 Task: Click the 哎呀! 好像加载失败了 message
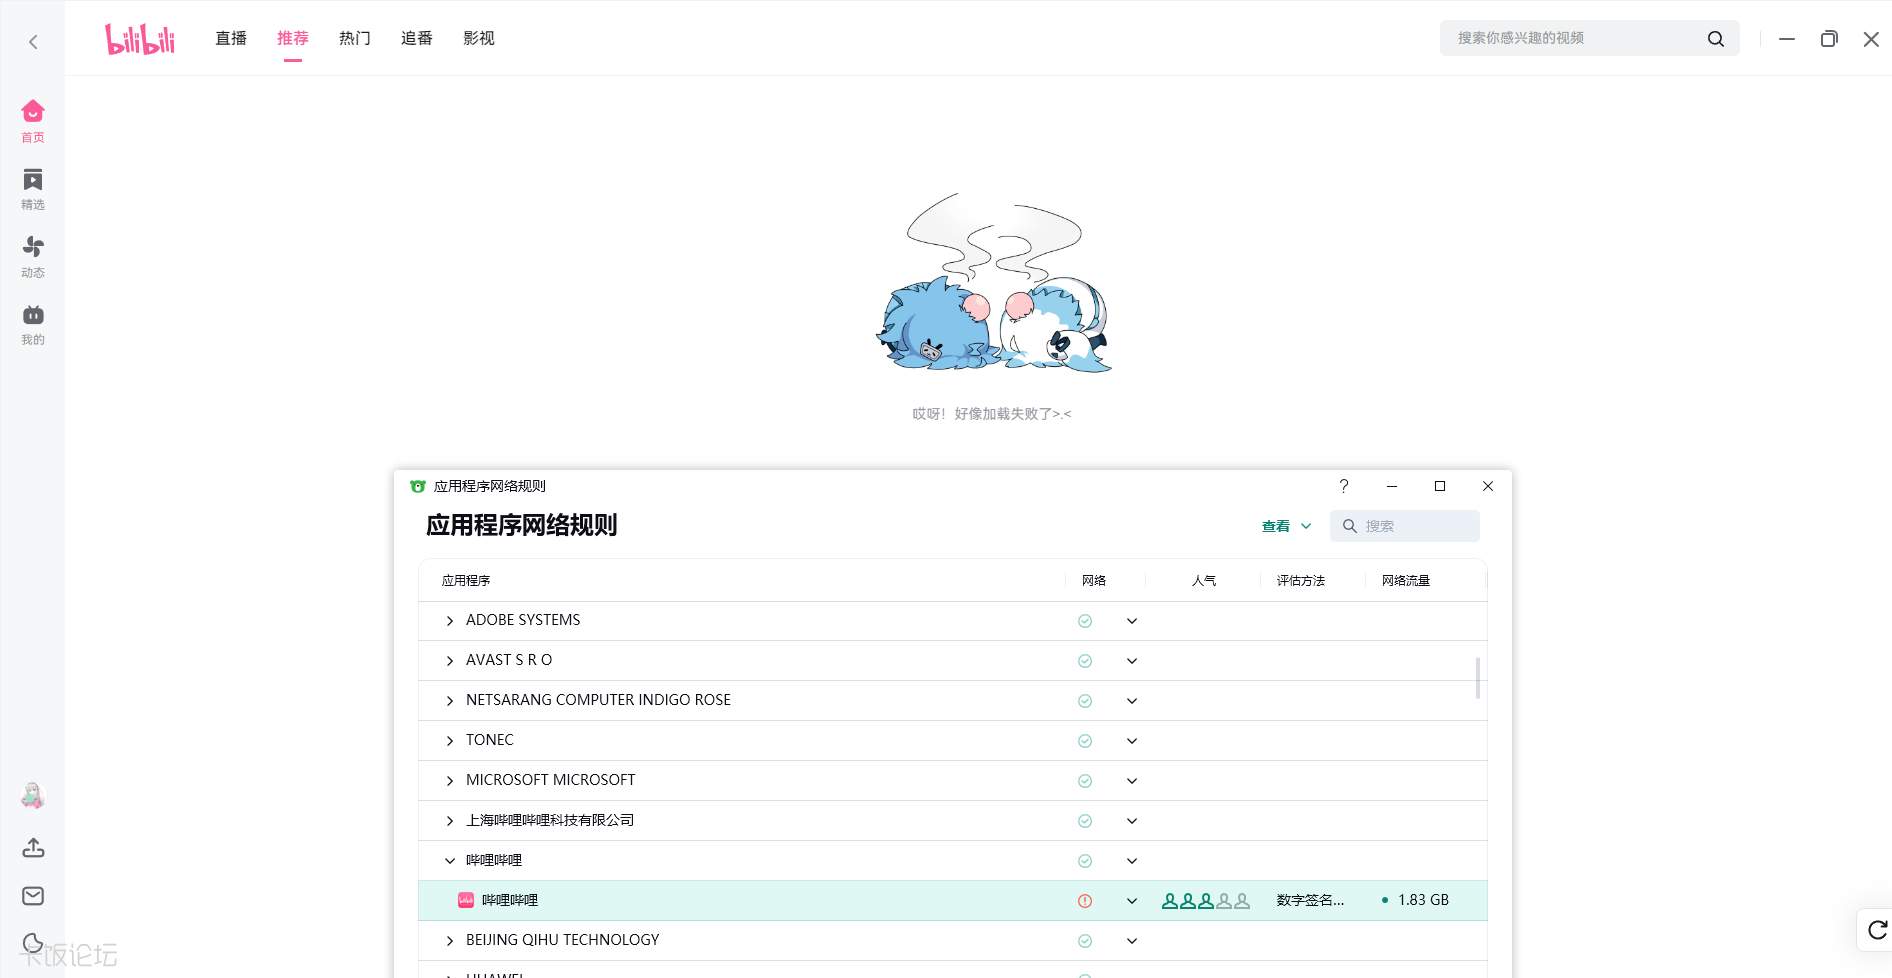point(991,414)
